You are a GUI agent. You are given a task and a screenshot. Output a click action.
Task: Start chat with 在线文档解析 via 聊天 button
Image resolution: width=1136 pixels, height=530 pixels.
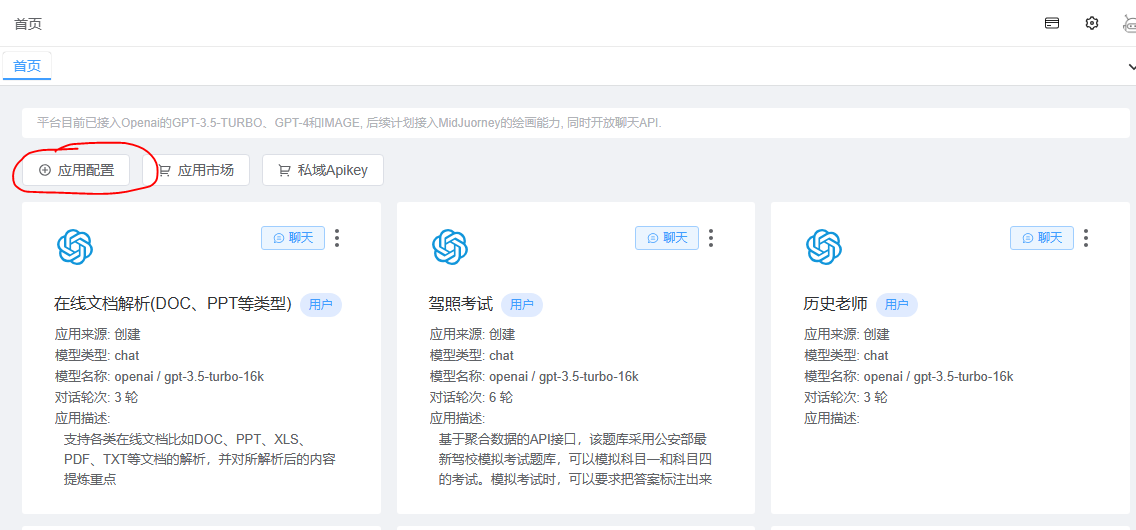click(293, 238)
